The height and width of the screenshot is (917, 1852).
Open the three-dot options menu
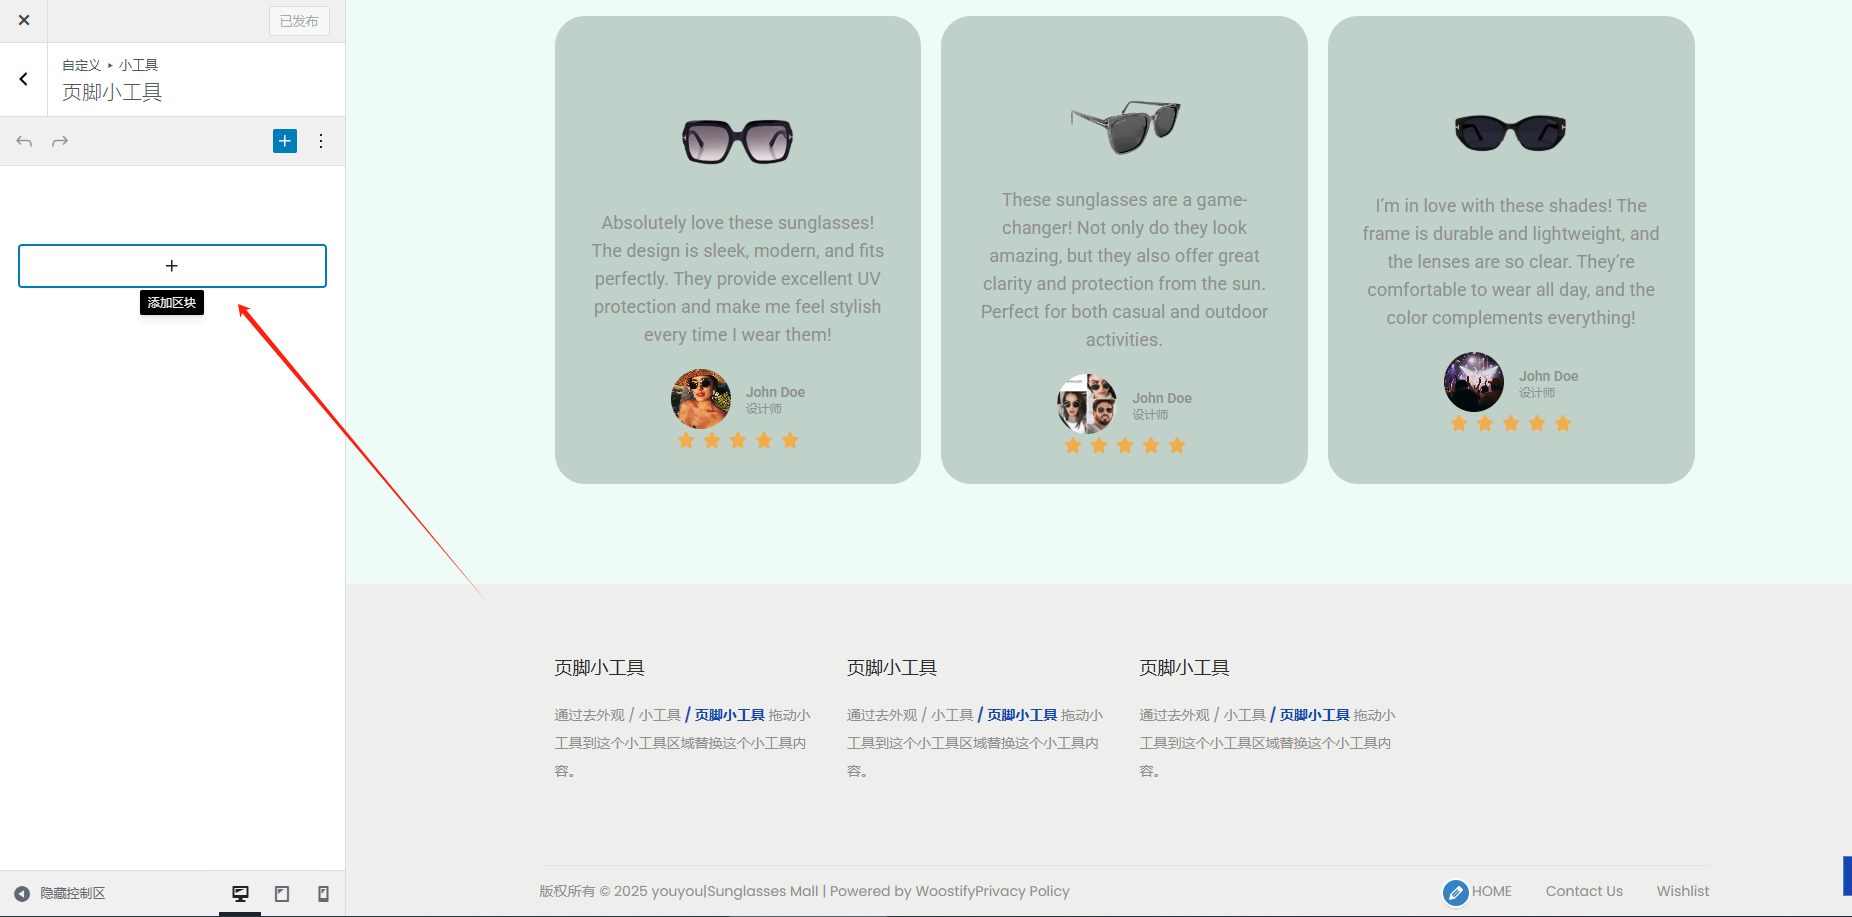(x=321, y=141)
